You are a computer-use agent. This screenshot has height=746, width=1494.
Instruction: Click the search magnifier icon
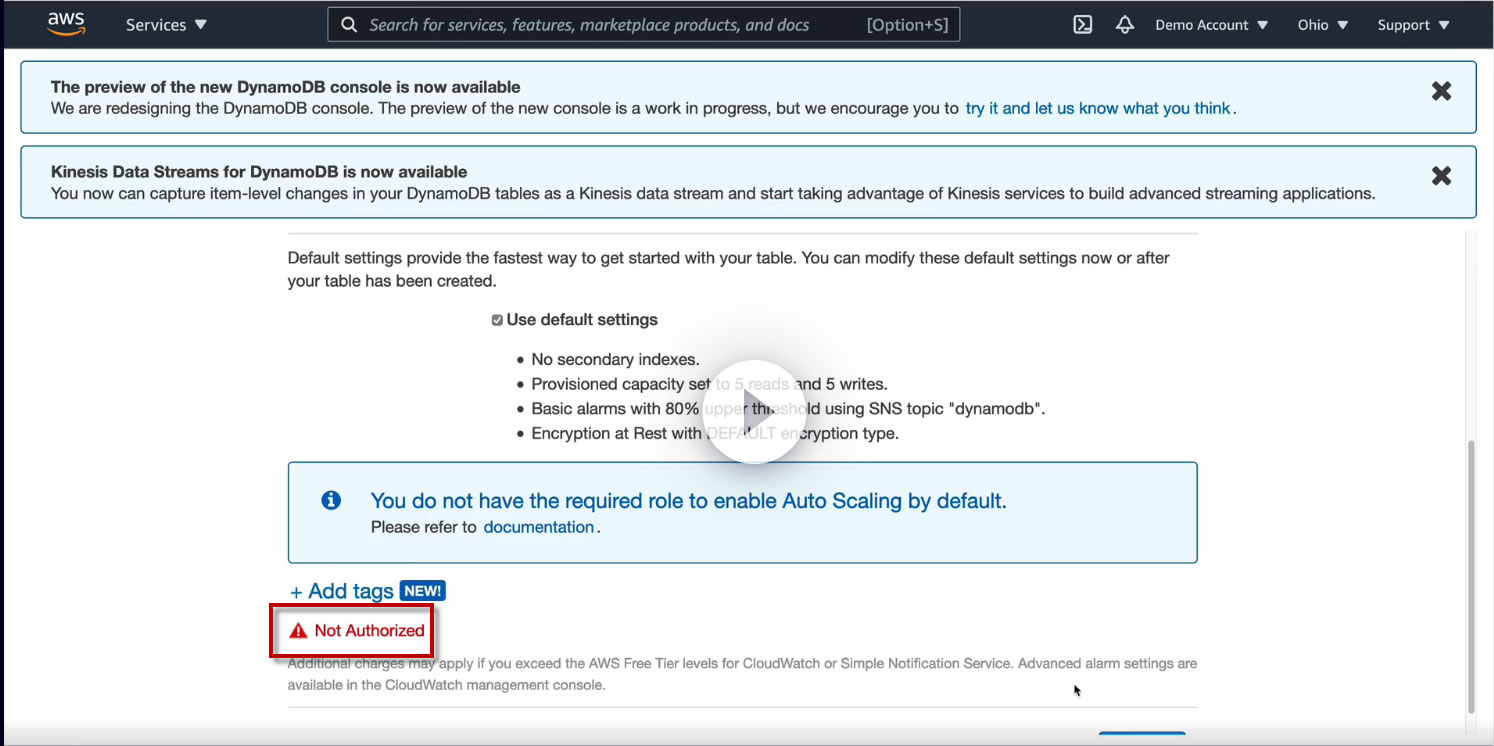tap(349, 25)
